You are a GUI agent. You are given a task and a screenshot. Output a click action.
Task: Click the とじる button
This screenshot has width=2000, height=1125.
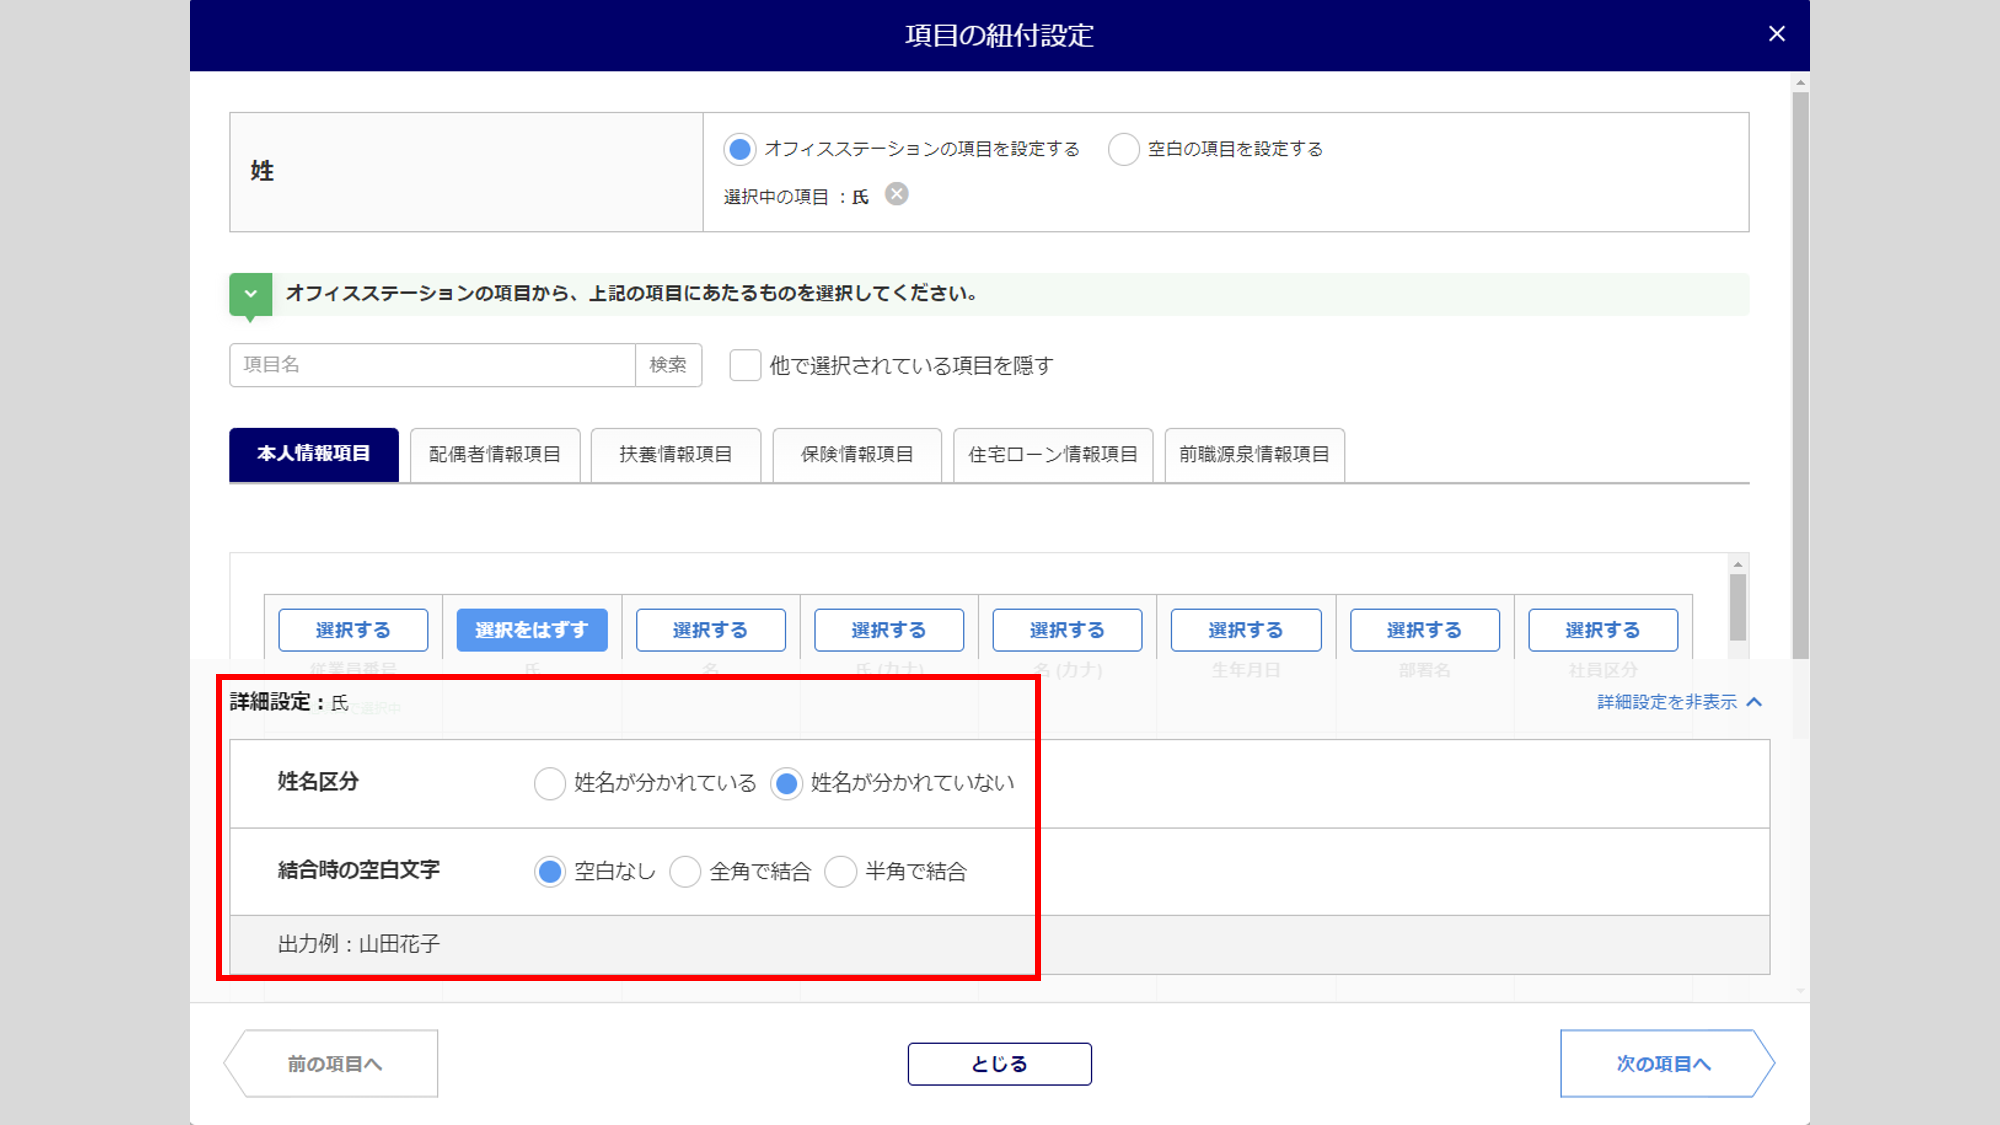(x=999, y=1064)
